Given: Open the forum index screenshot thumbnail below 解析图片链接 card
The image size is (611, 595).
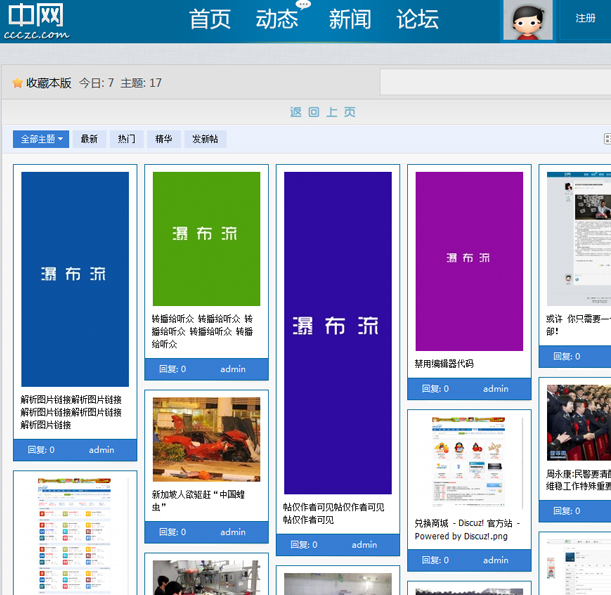Looking at the screenshot, I should click(75, 536).
